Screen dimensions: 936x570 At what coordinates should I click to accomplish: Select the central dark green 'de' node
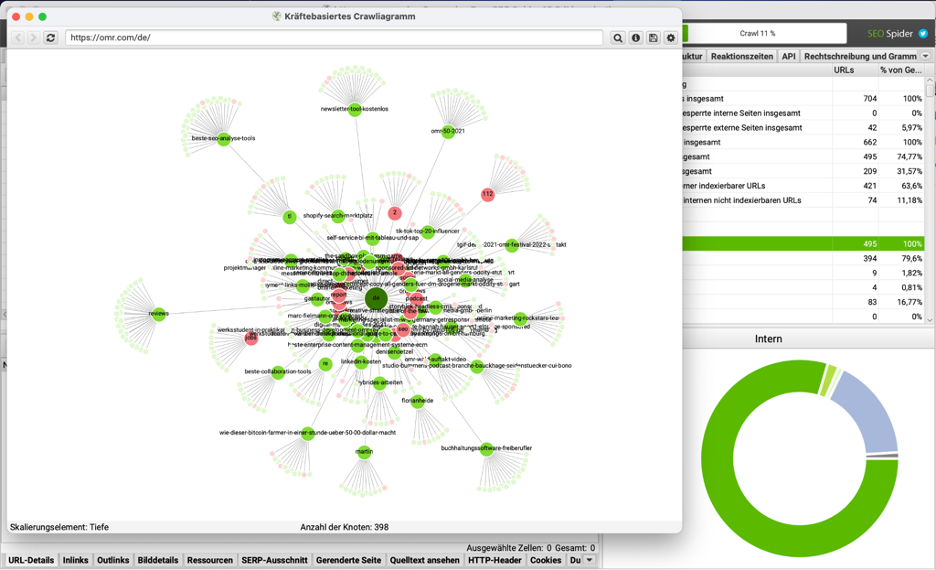pos(376,298)
